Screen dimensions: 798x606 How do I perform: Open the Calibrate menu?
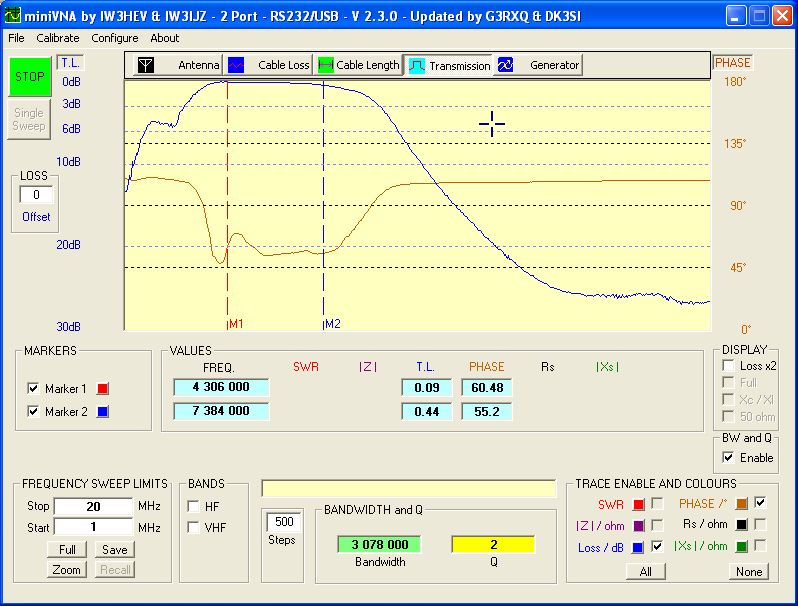click(58, 38)
